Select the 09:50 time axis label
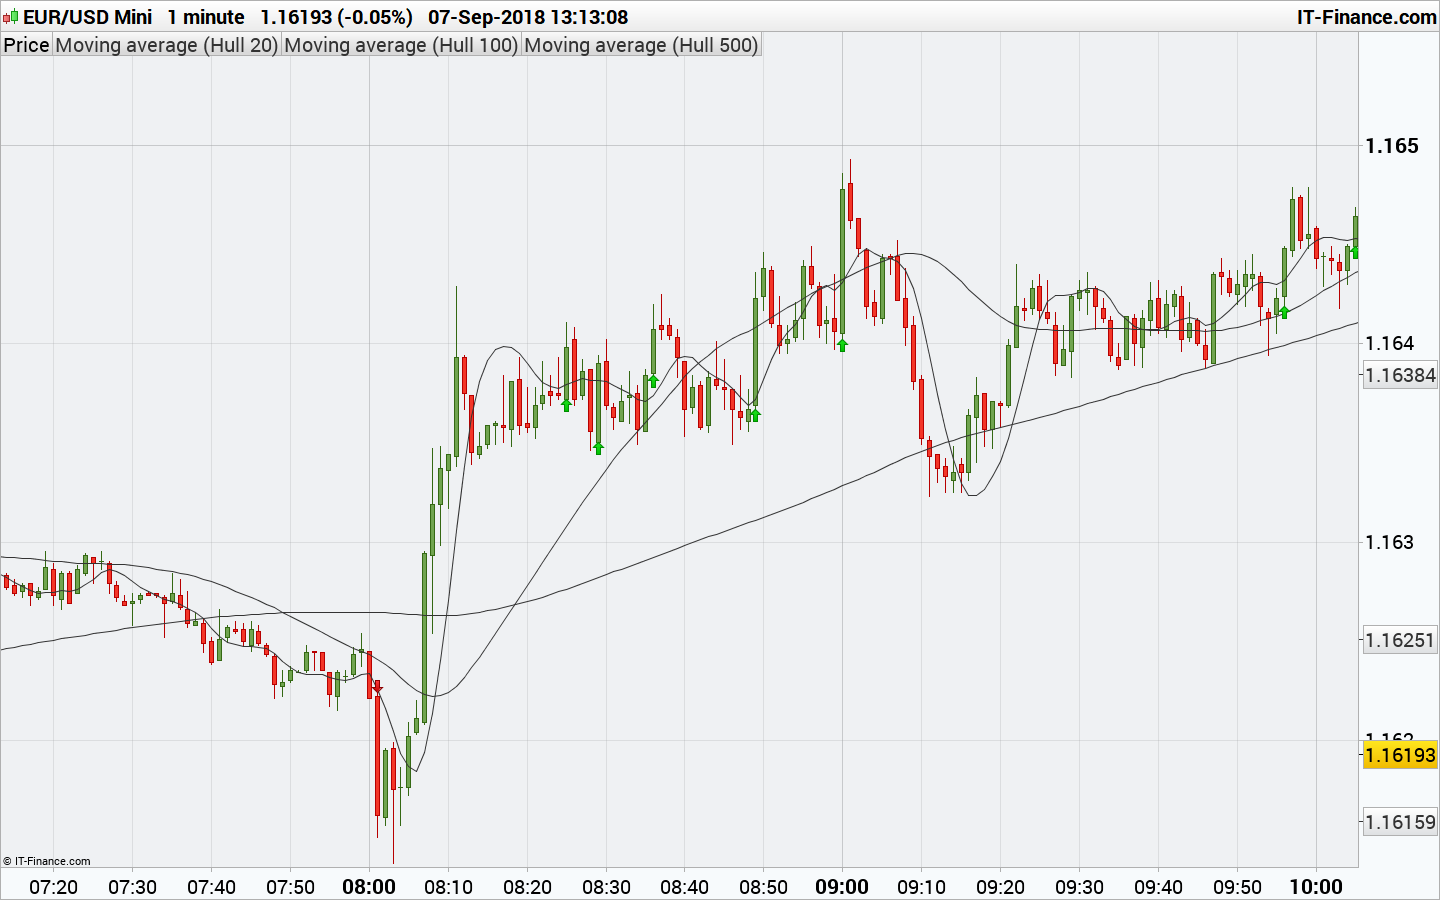1440x900 pixels. point(1237,887)
